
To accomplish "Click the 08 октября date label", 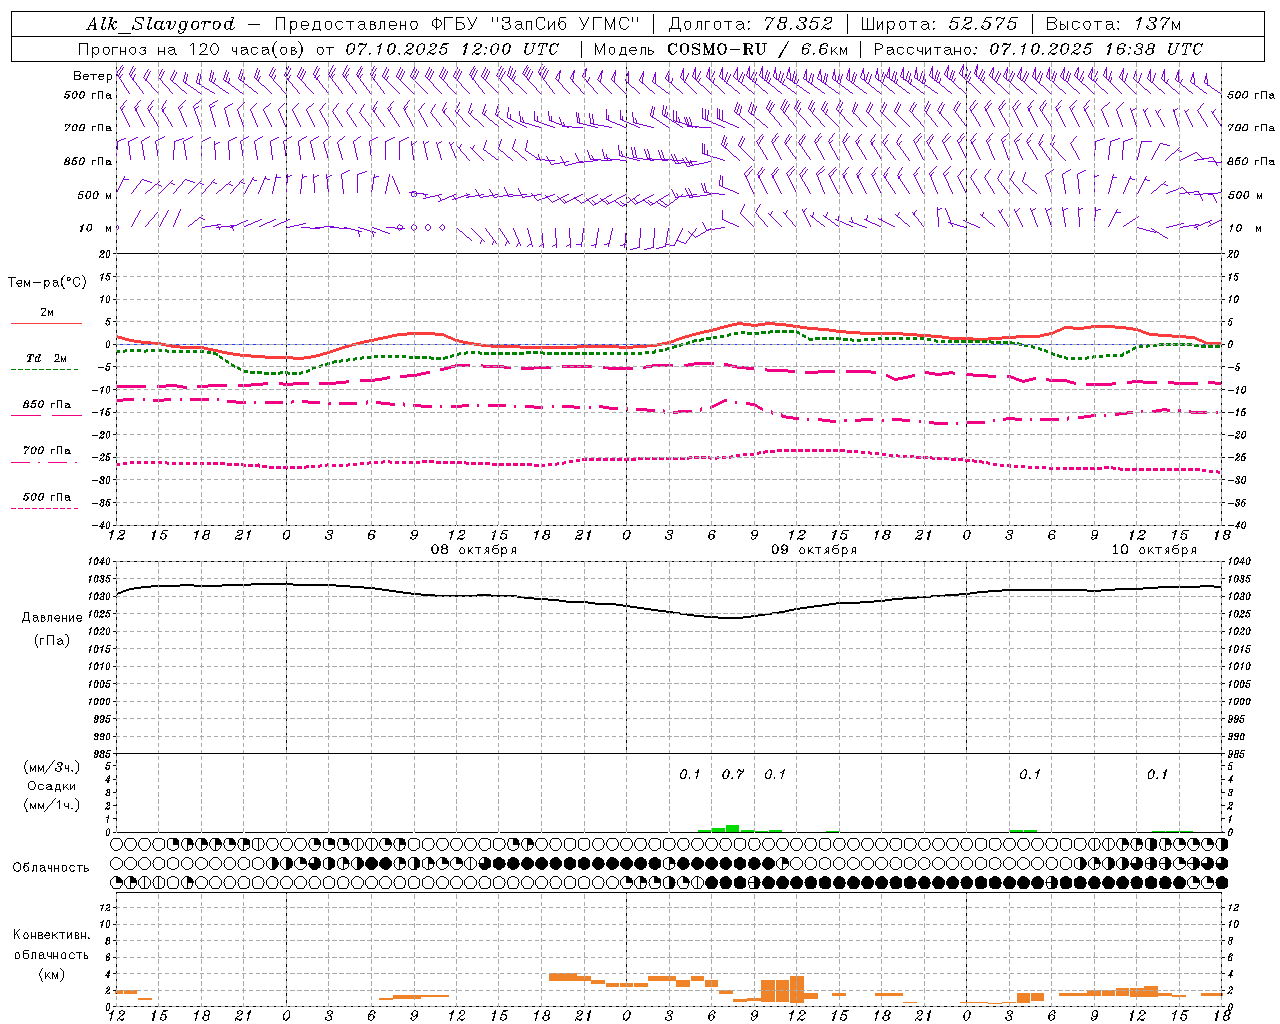I will (x=474, y=550).
